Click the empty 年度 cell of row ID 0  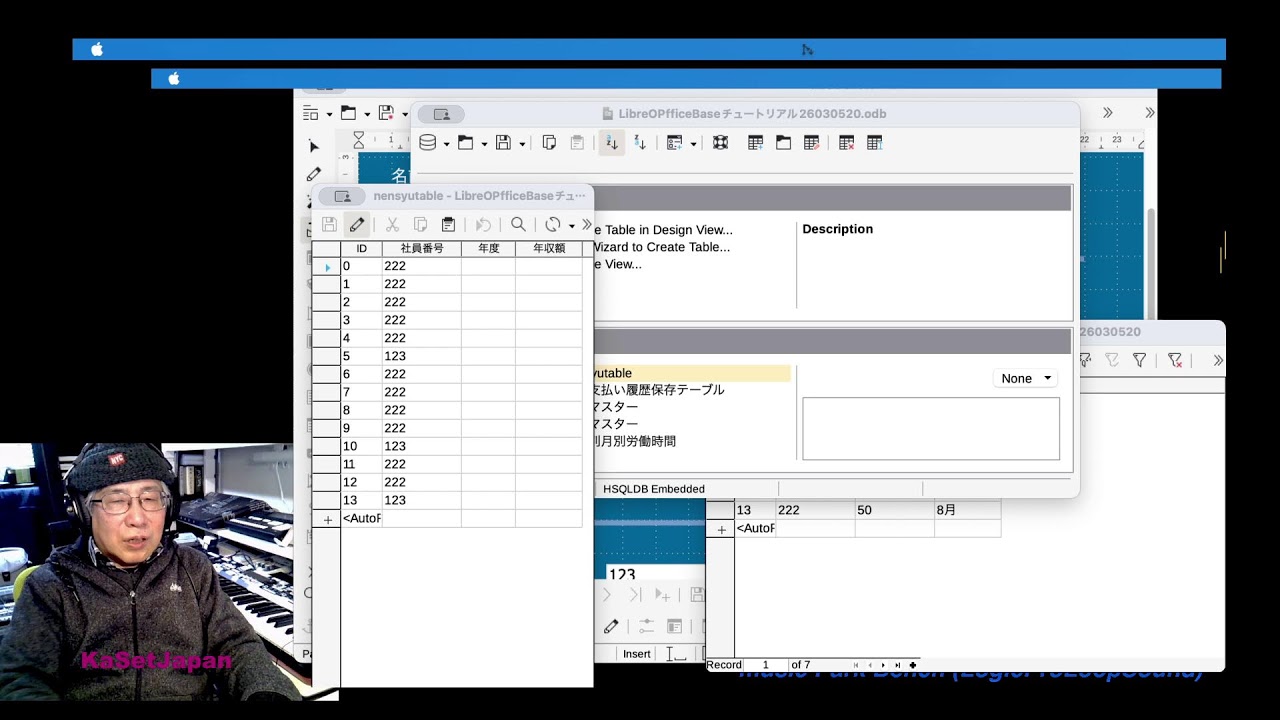point(488,266)
